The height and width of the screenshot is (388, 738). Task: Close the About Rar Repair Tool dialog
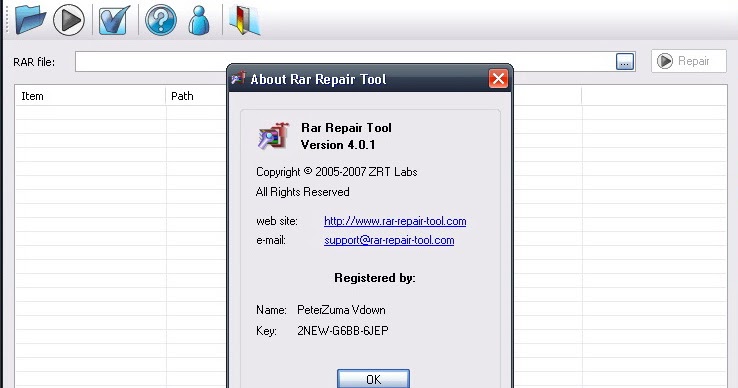click(498, 79)
